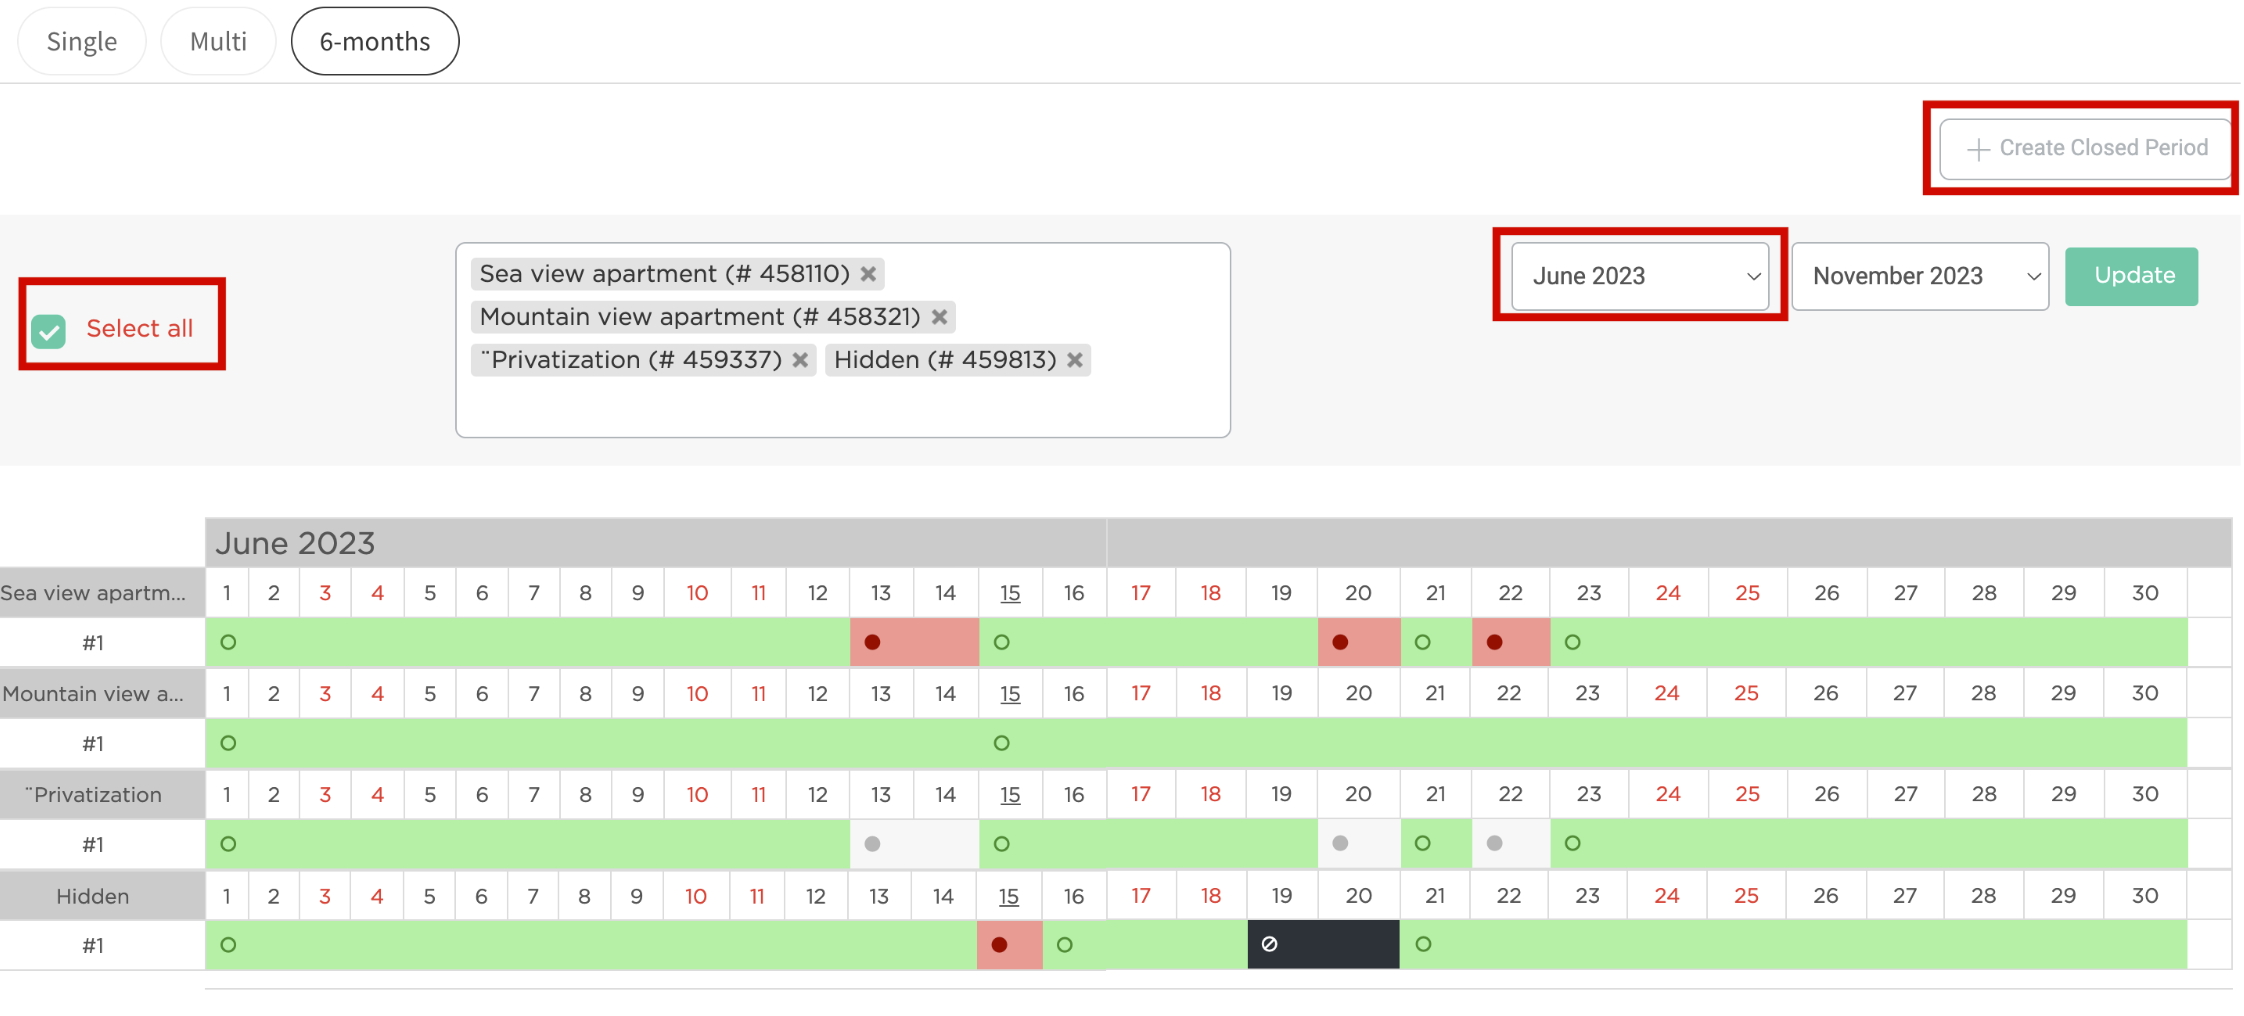
Task: Click Privatization available circle on day 21
Action: [1422, 843]
